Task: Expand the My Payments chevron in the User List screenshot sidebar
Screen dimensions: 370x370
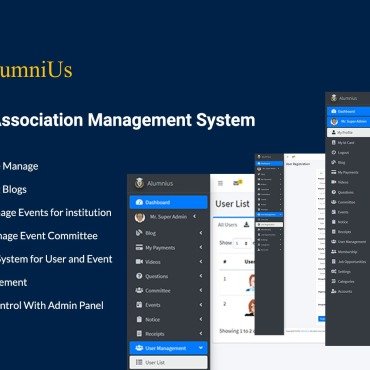Action: [201, 247]
